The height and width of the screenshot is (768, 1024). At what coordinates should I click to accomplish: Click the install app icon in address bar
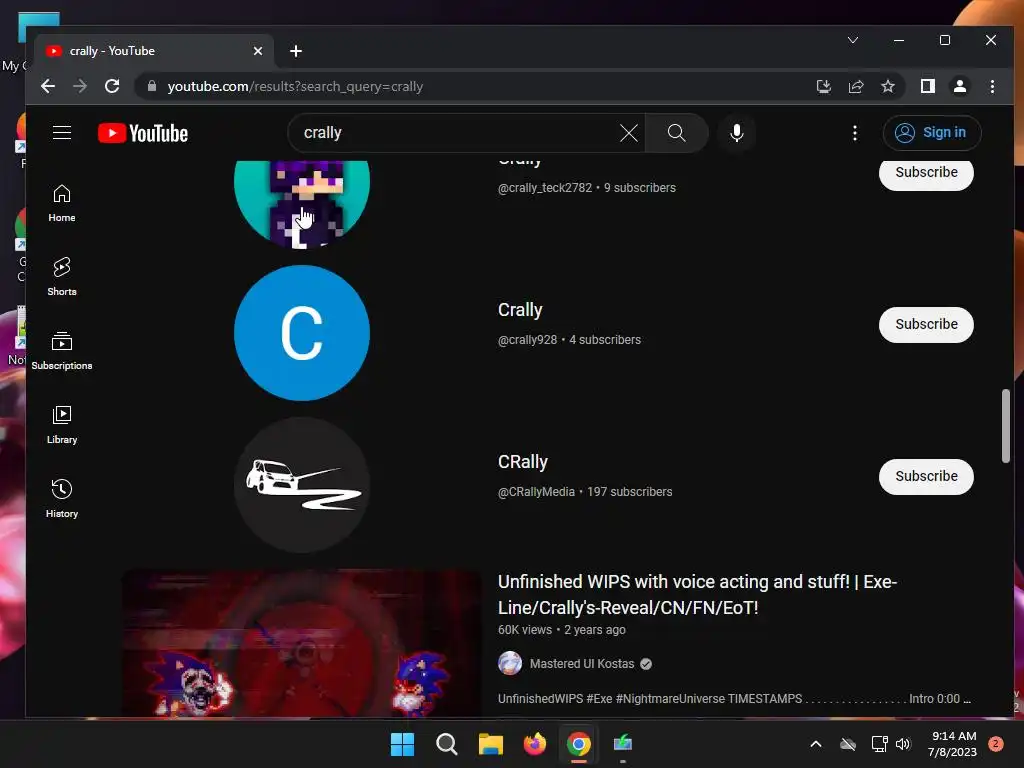(x=824, y=86)
